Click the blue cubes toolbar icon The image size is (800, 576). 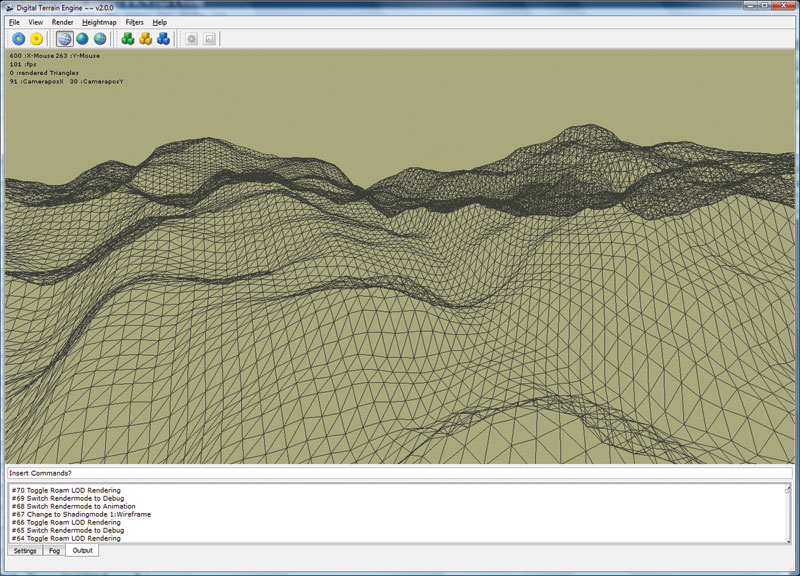[x=163, y=39]
